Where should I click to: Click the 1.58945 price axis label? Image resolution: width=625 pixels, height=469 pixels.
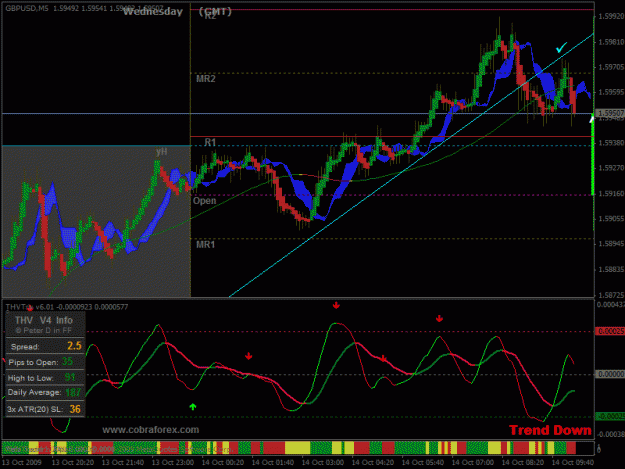click(611, 244)
